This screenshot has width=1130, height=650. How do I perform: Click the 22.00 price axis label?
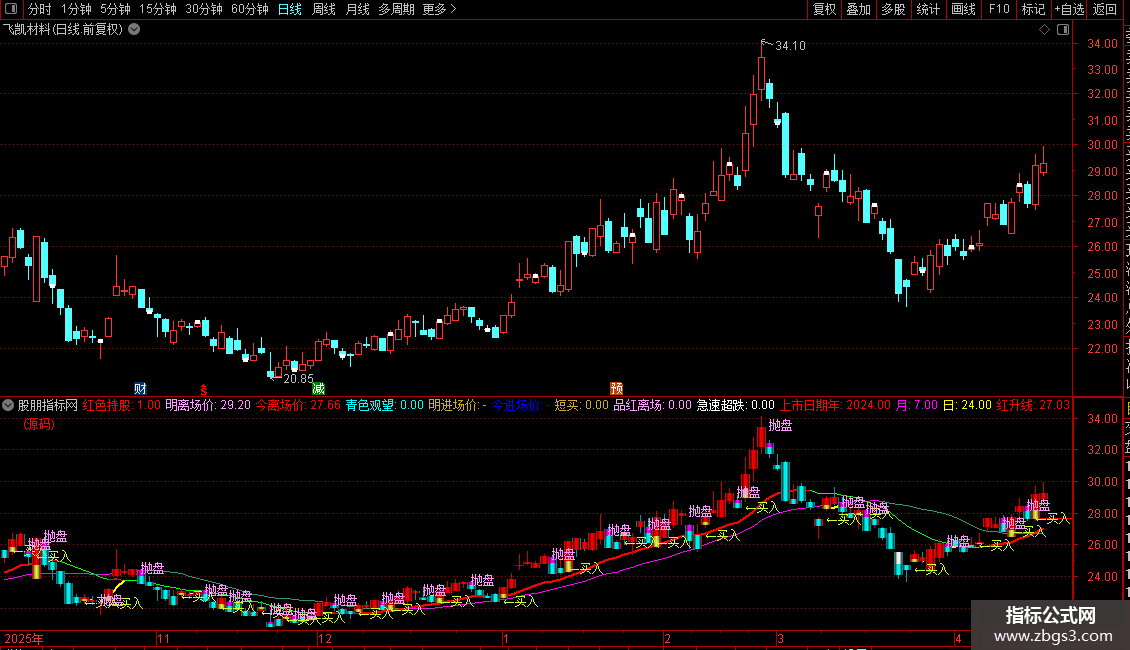[x=1102, y=349]
